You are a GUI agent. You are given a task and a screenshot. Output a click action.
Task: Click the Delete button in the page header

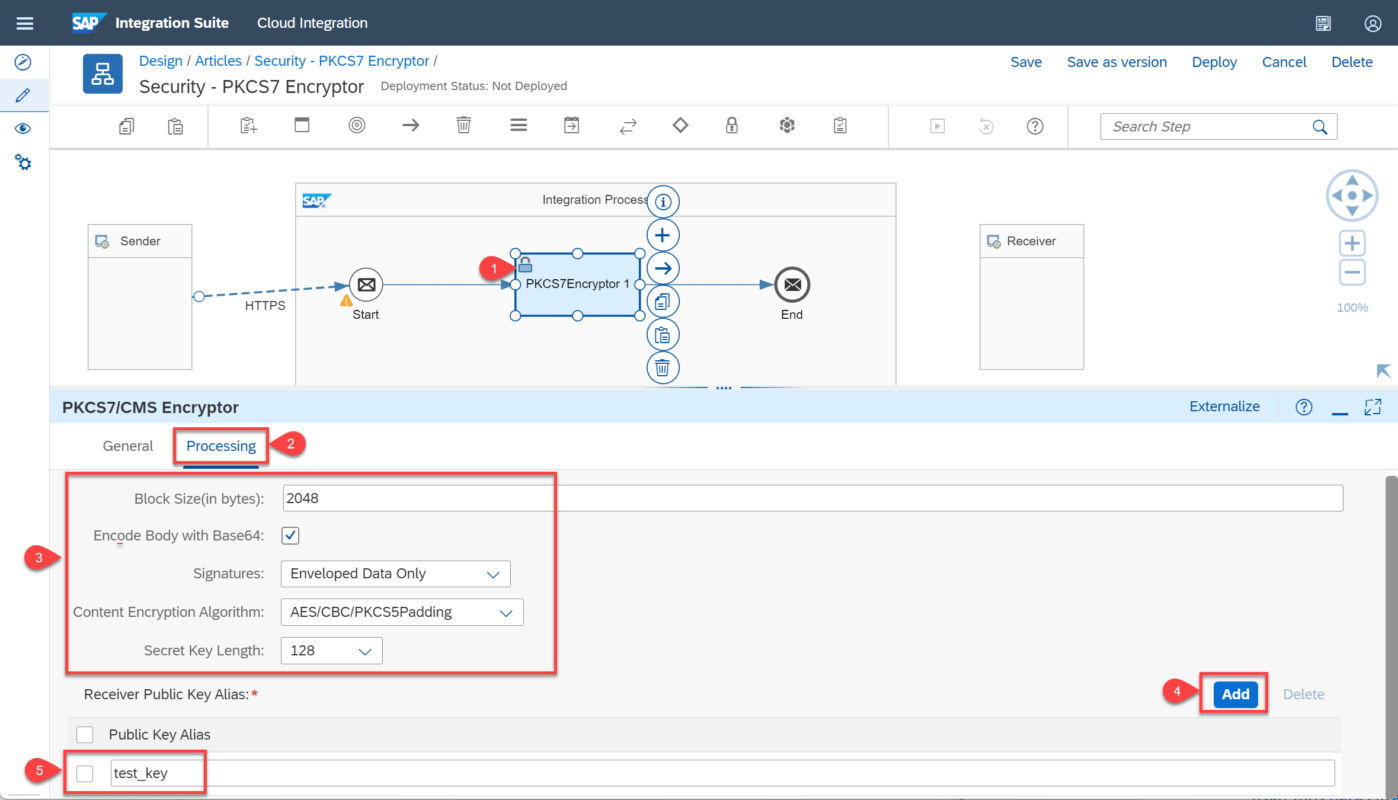[x=1352, y=62]
